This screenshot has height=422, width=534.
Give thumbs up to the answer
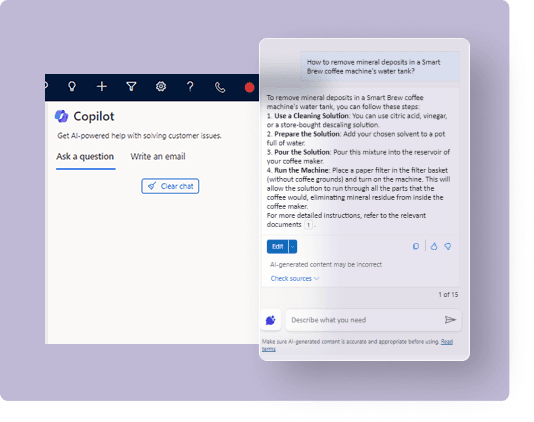coord(434,246)
